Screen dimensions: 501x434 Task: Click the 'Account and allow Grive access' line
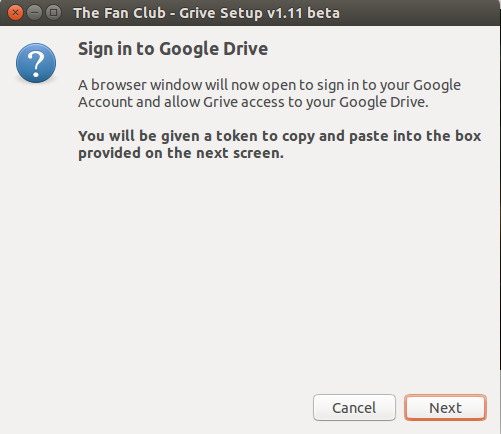tap(253, 102)
